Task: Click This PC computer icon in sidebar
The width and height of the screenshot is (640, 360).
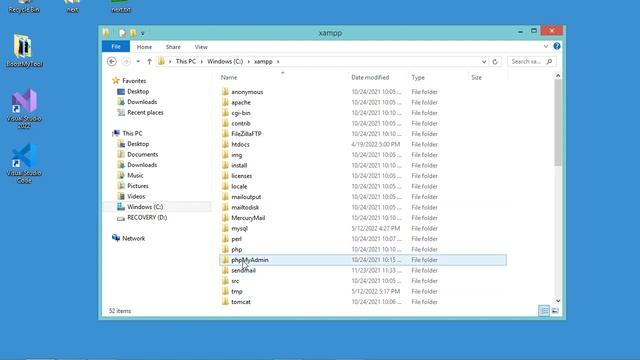Action: click(116, 133)
